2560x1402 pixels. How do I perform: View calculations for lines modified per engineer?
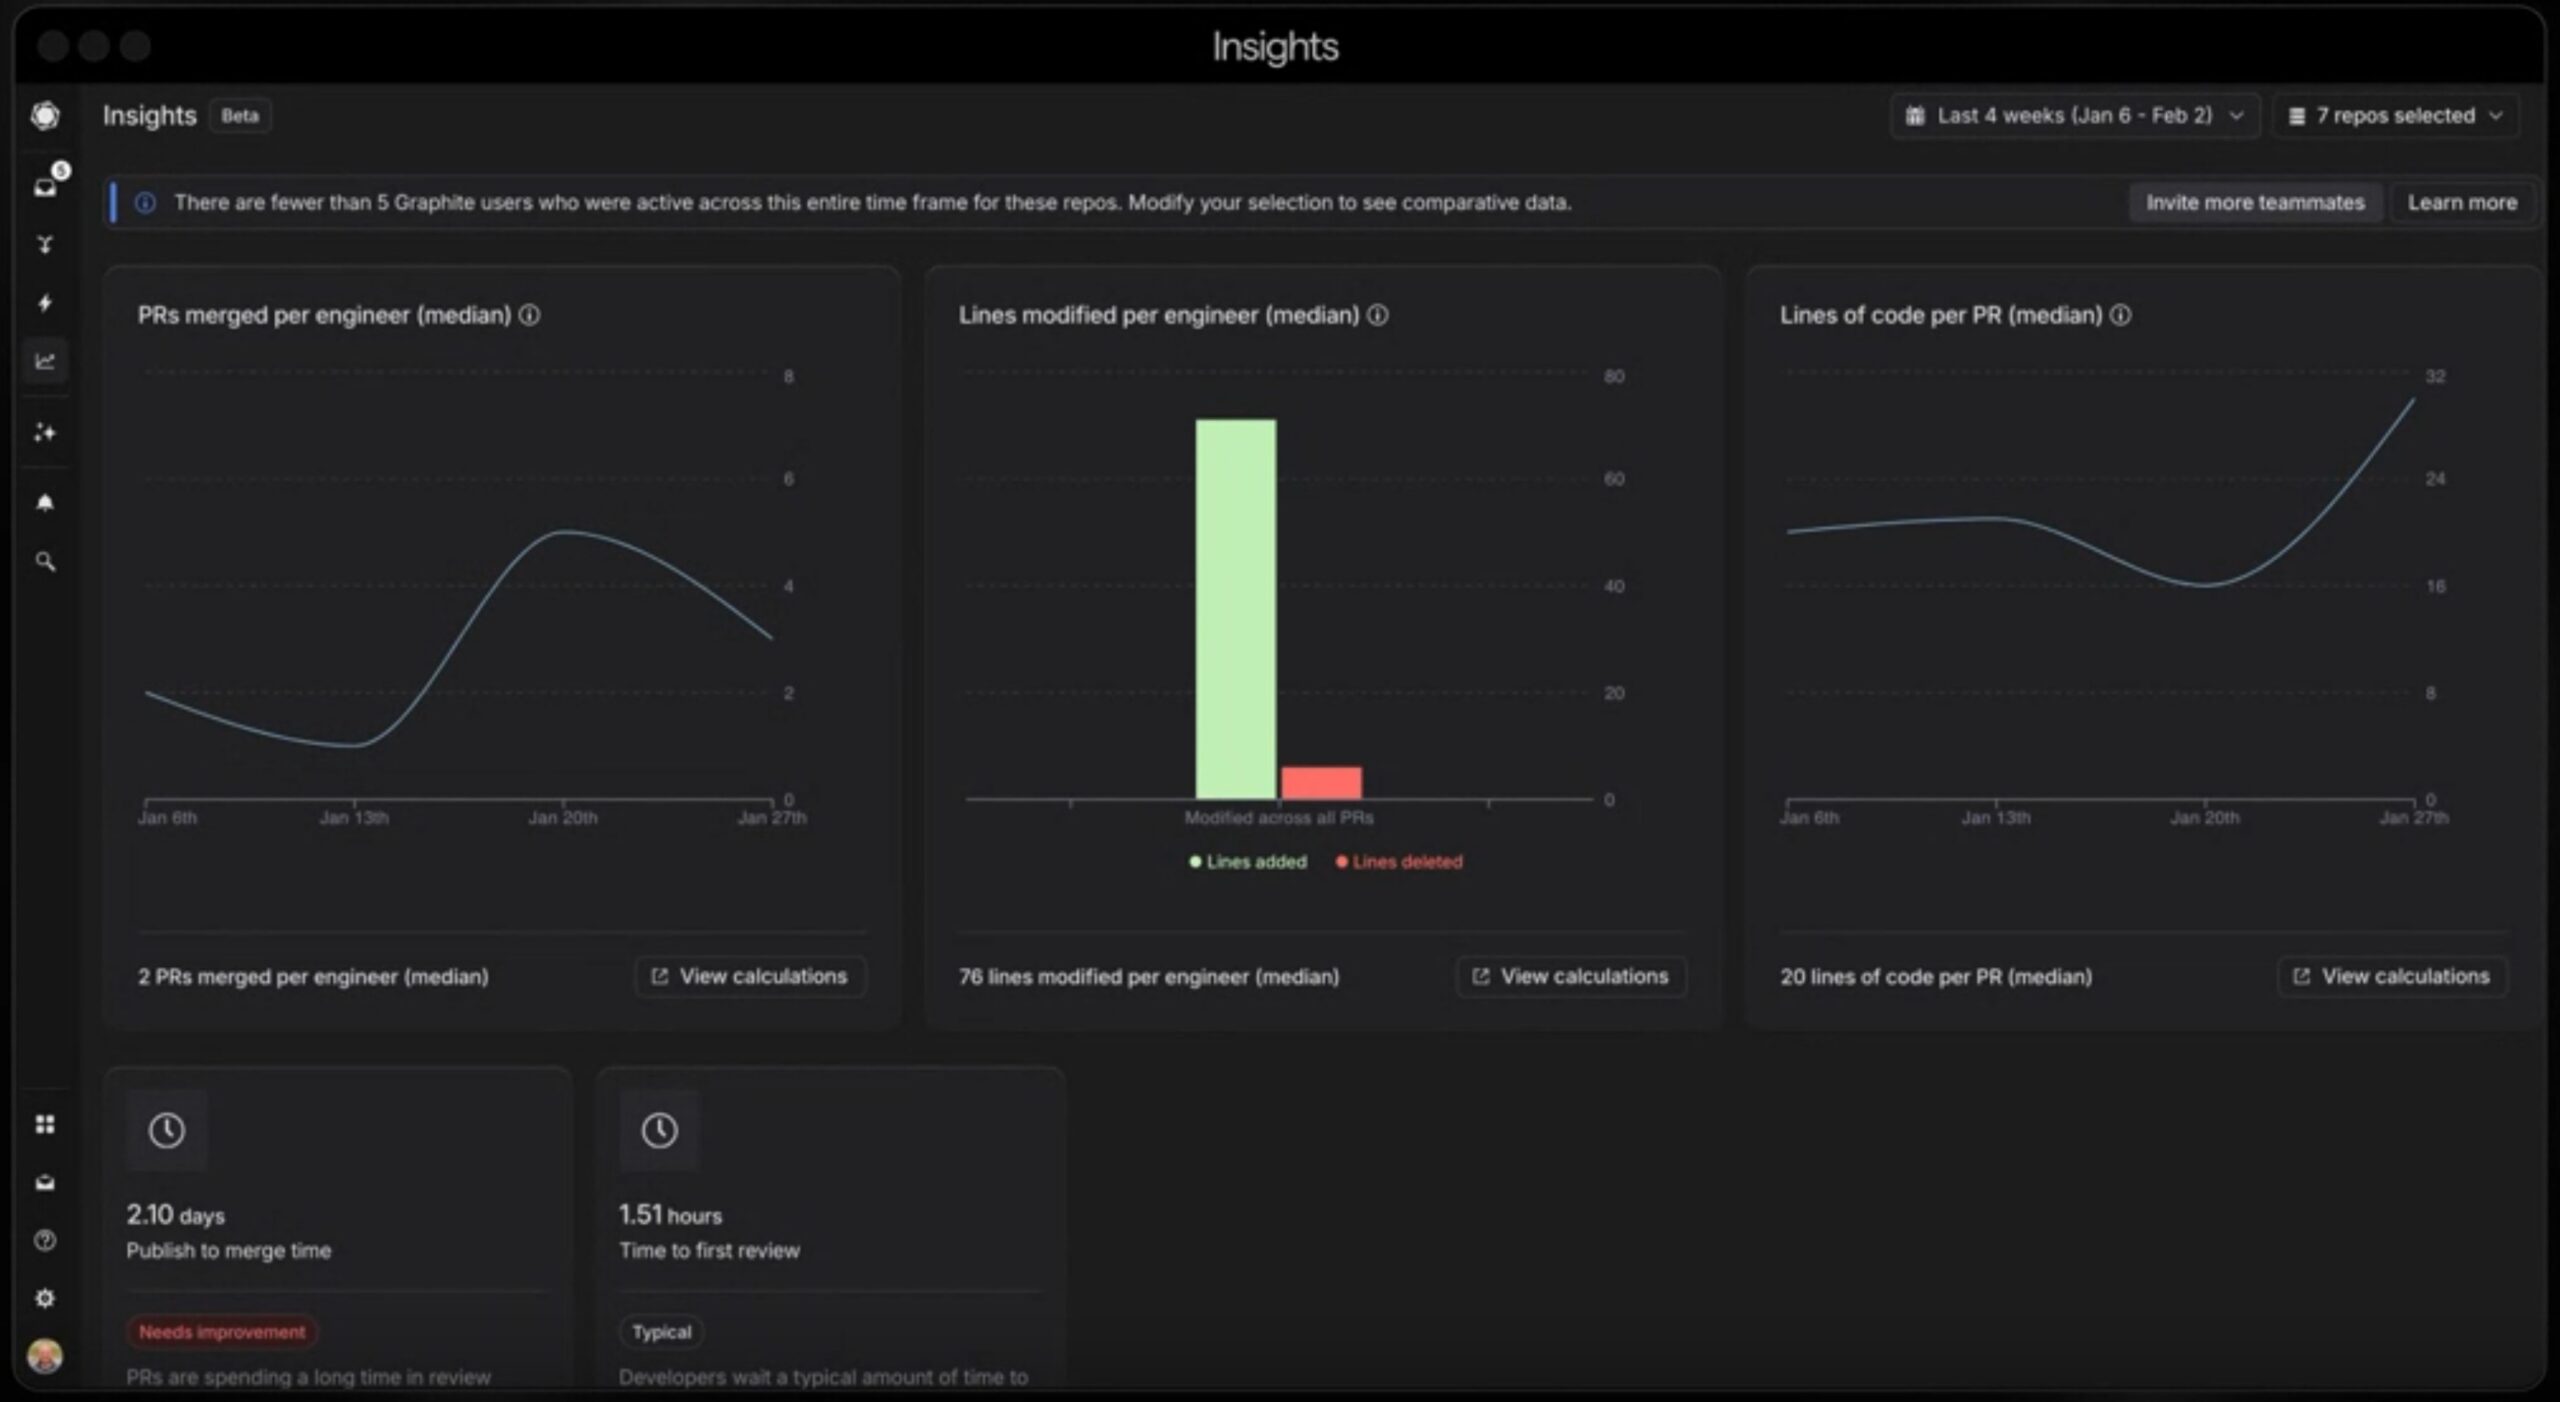(1571, 976)
